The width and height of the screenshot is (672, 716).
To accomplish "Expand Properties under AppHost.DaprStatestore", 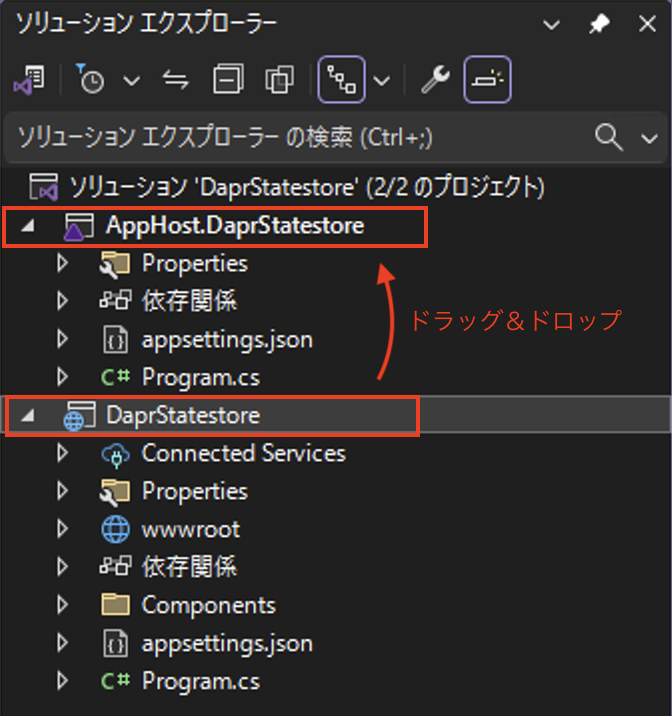I will (63, 263).
